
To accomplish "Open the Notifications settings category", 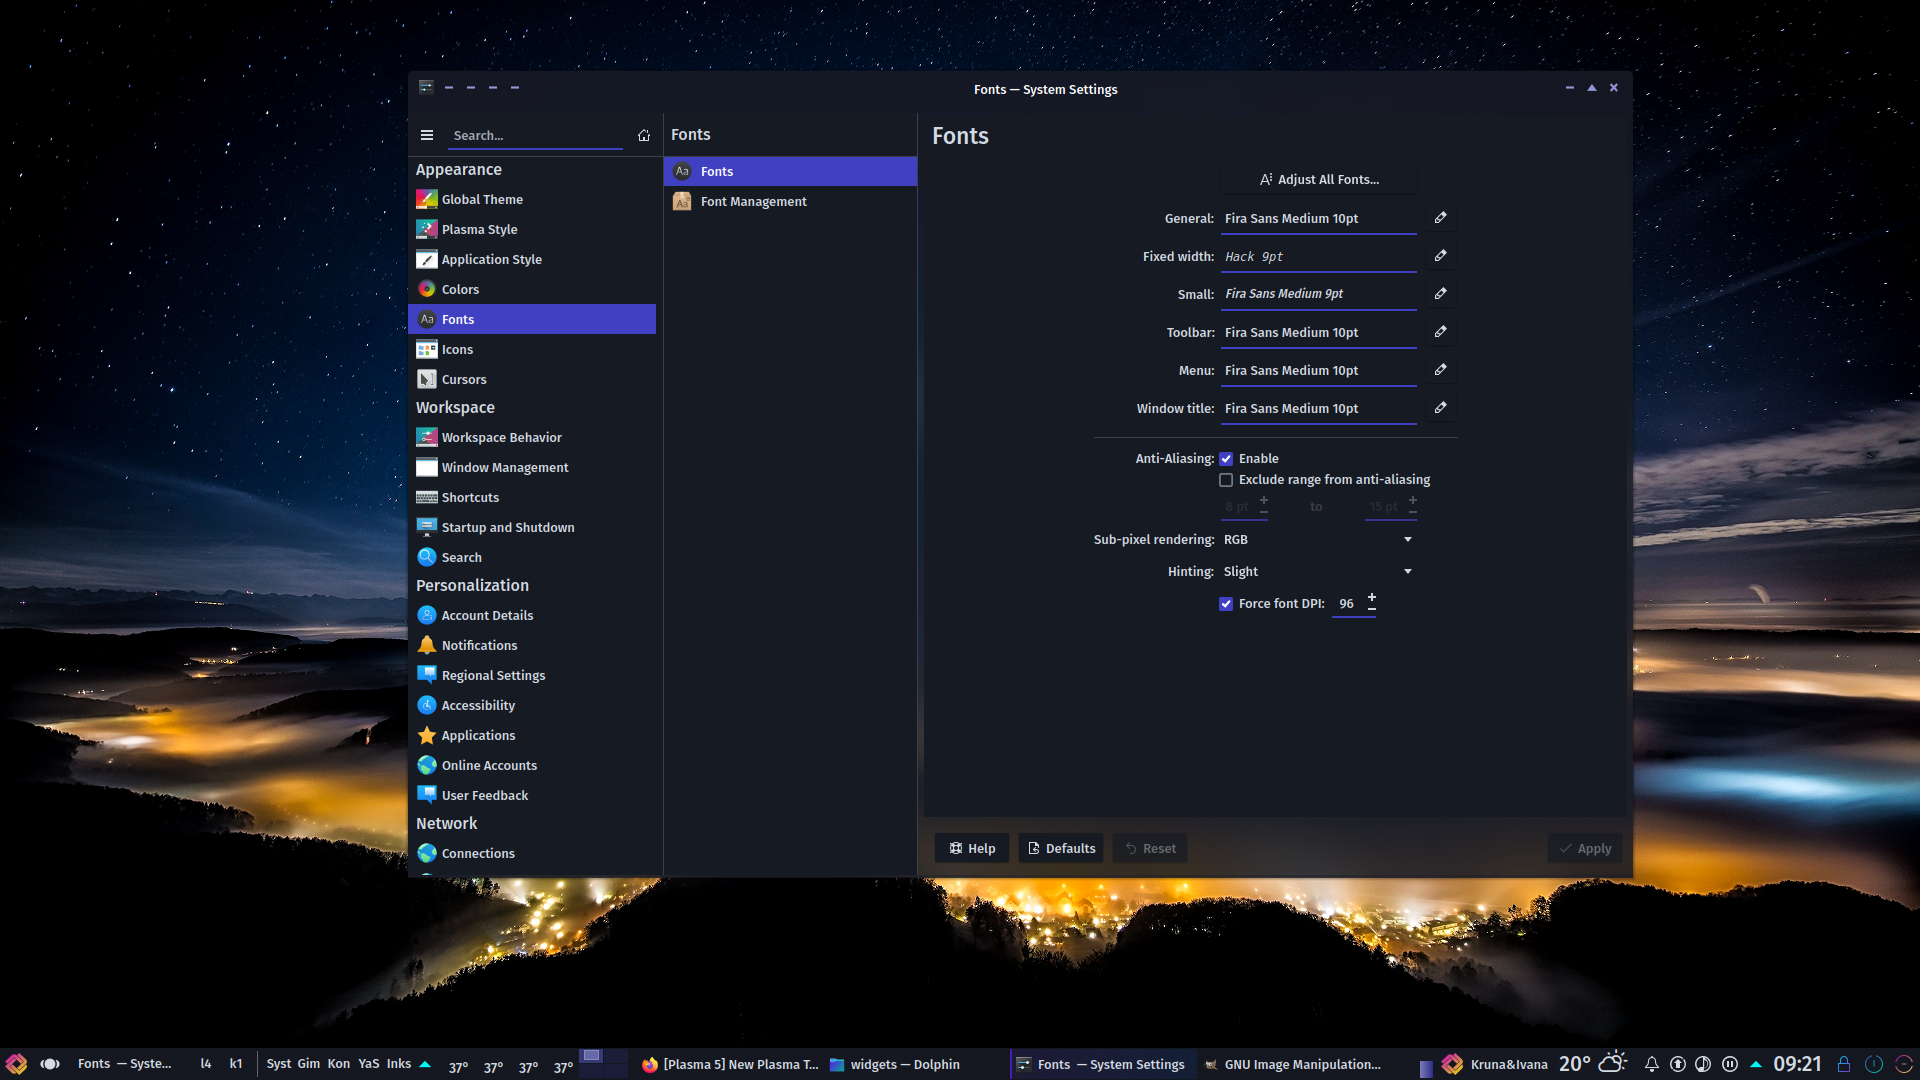I will 532,646.
